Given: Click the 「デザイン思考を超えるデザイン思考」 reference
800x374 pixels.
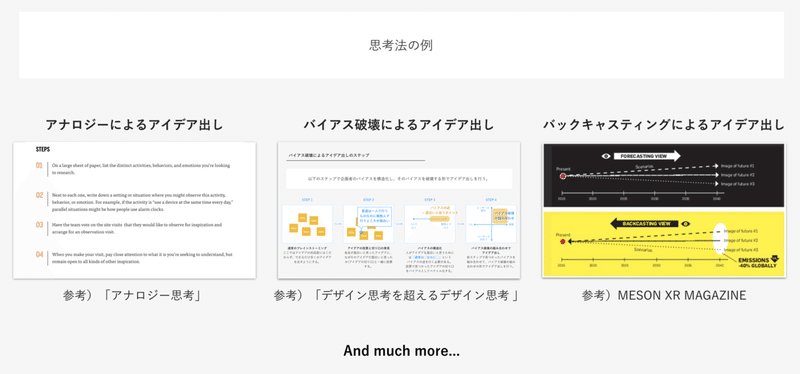Looking at the screenshot, I should coord(416,295).
